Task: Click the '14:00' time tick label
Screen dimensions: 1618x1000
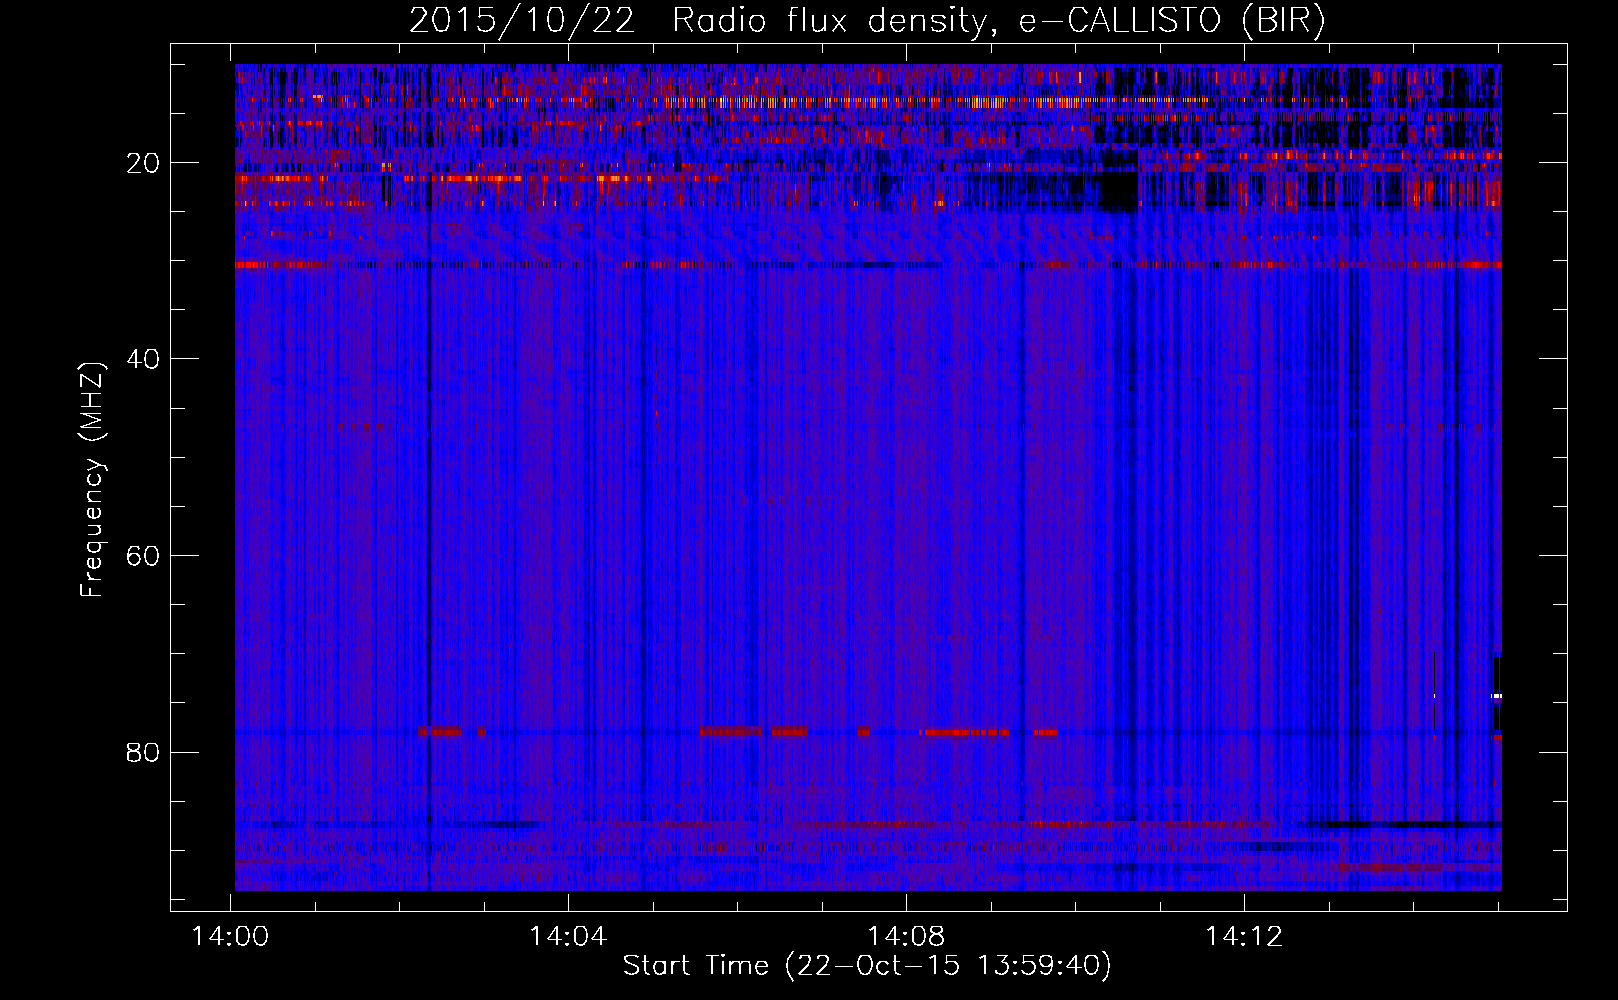Action: coord(231,937)
